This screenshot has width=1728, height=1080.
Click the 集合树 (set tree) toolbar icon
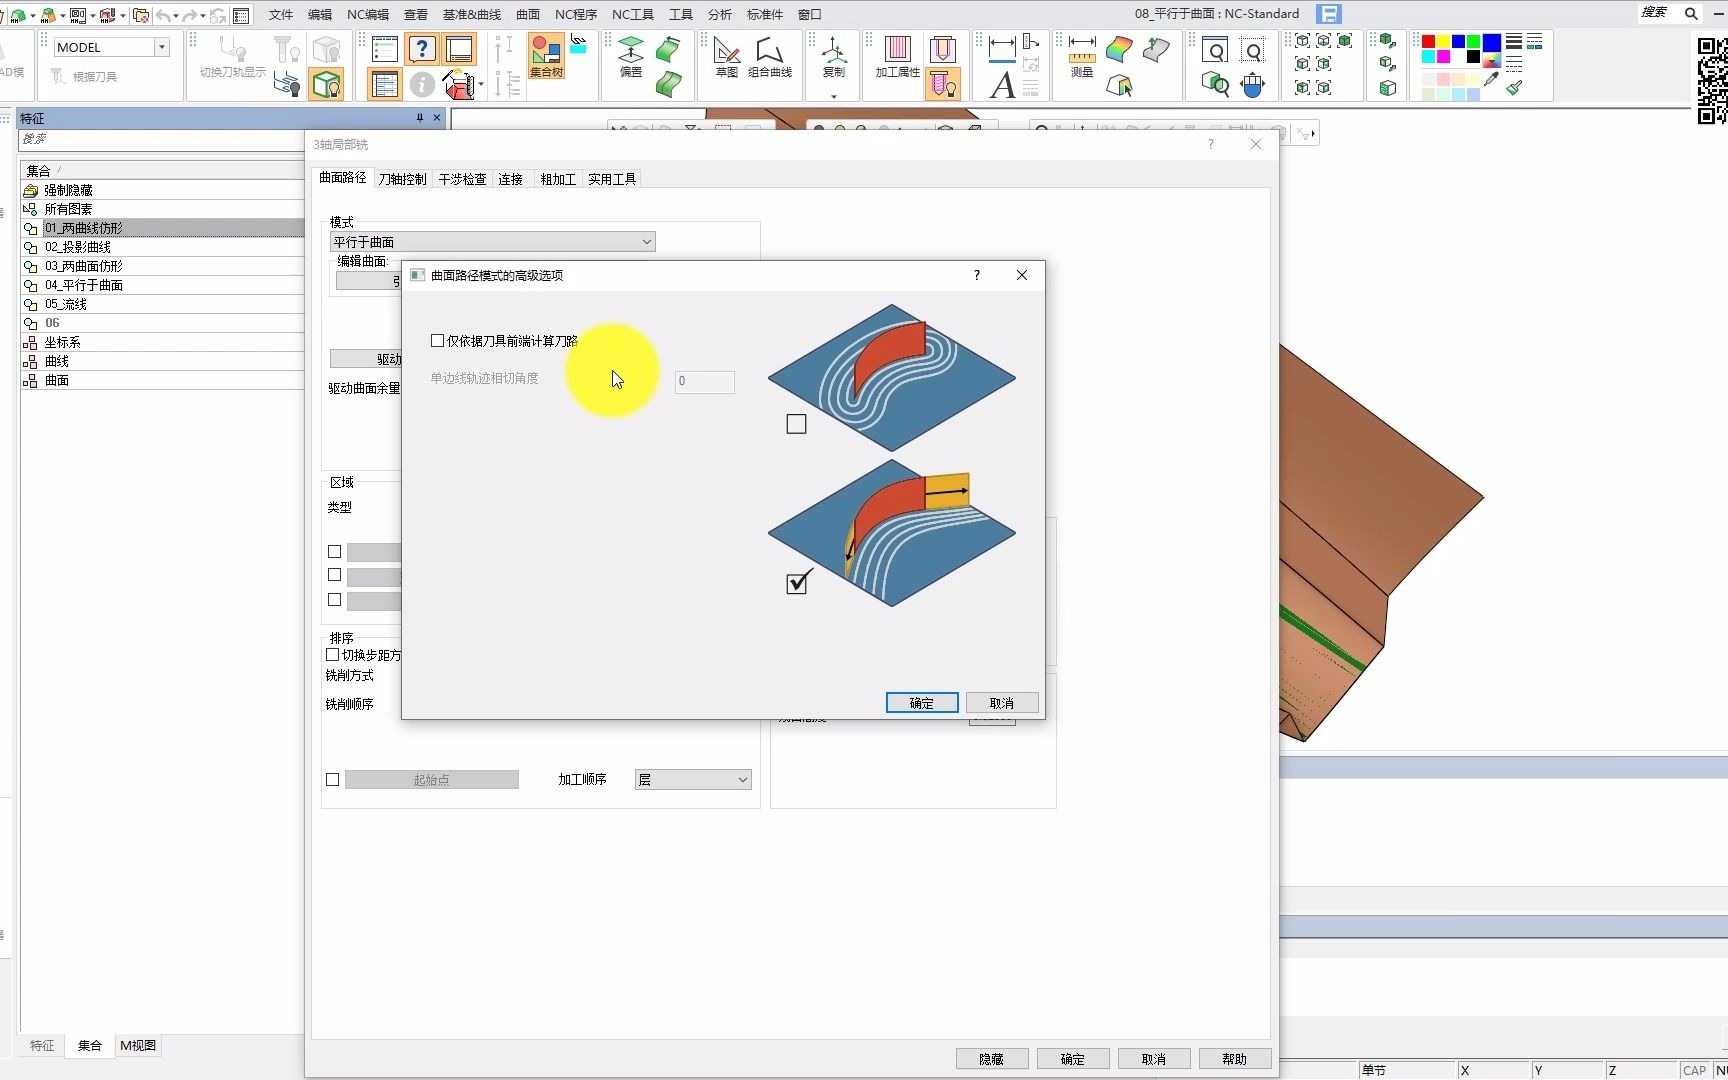tap(546, 56)
